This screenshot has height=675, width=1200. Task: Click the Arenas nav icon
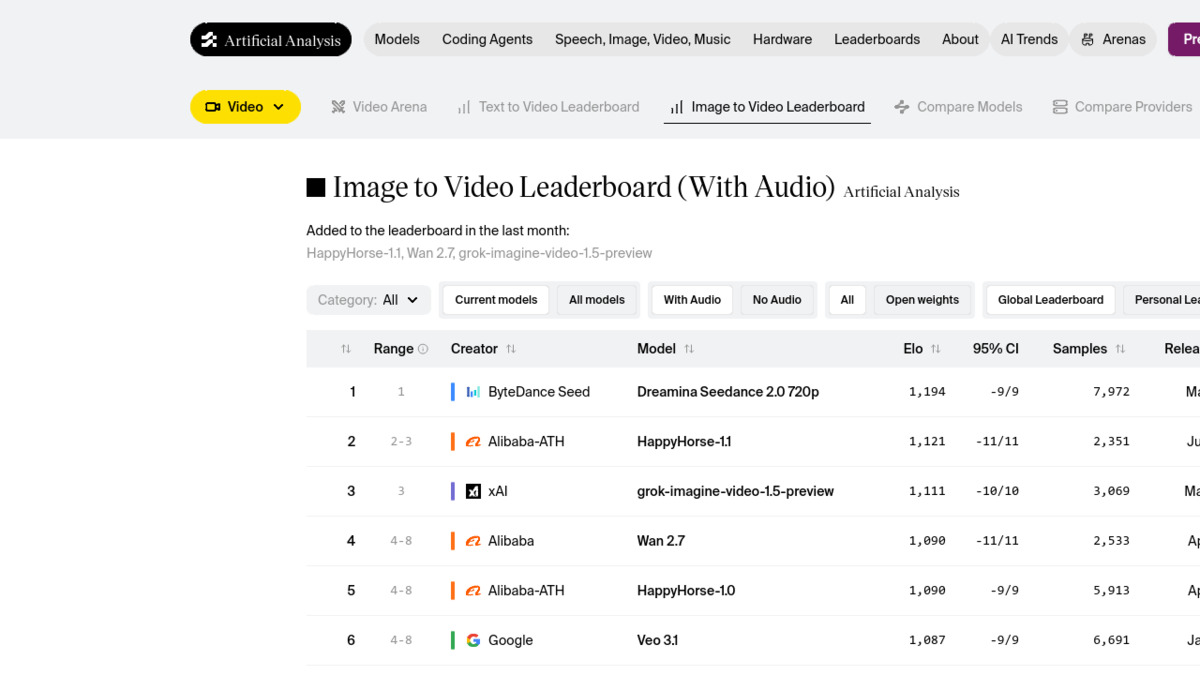(1088, 40)
